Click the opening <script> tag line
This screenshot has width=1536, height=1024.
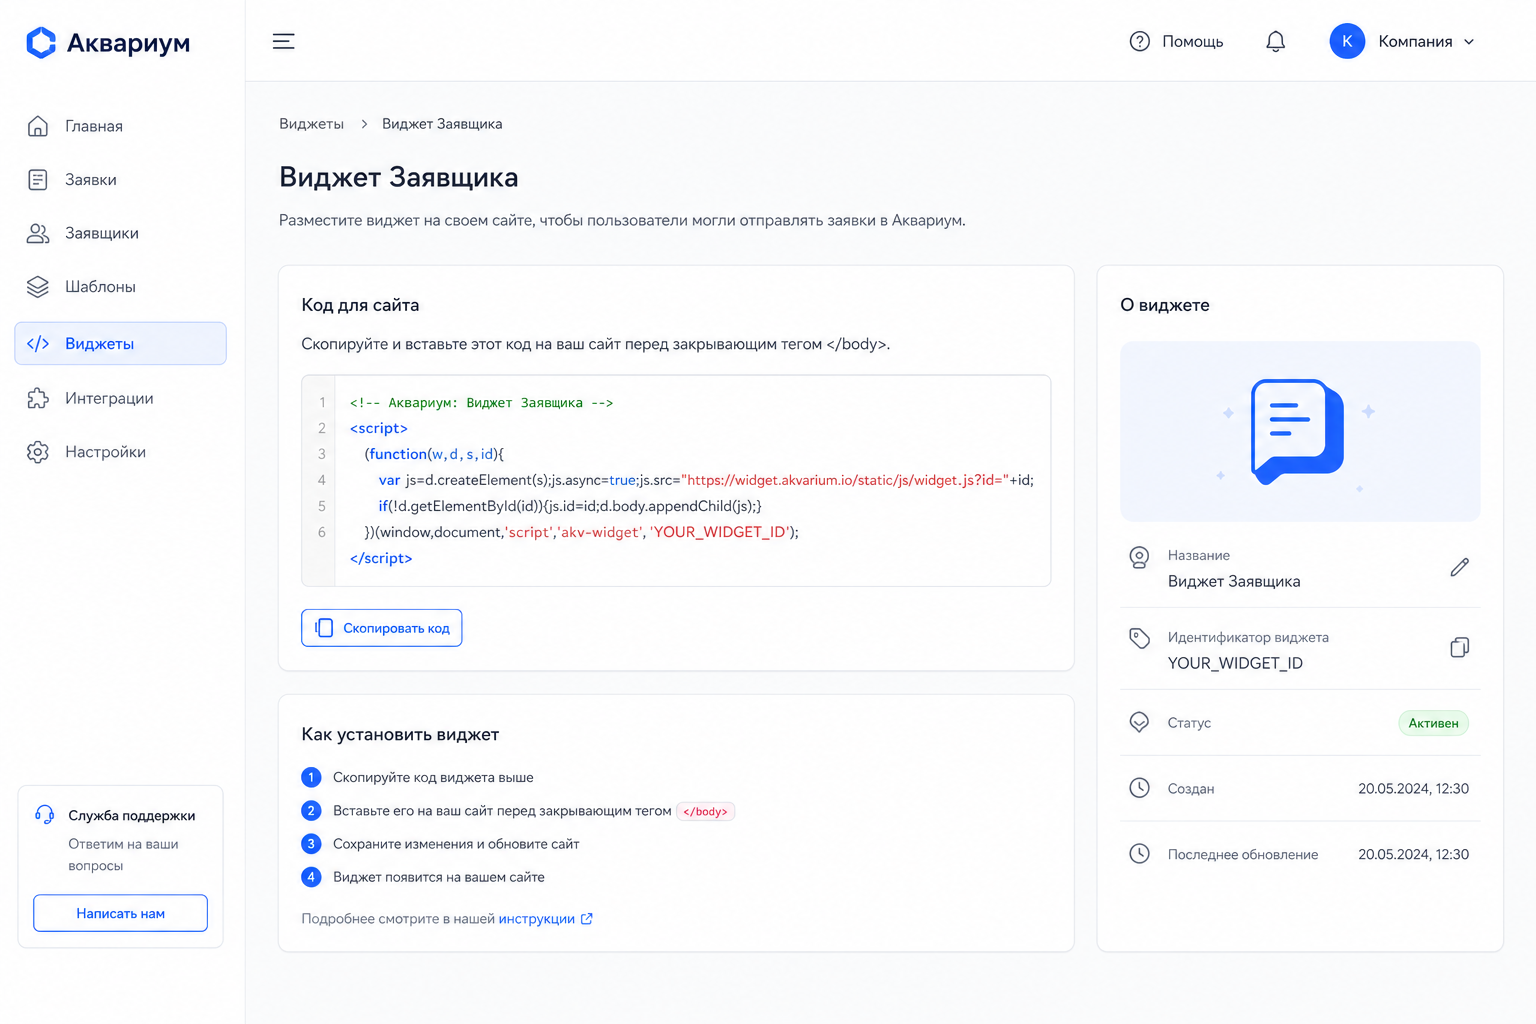[379, 428]
